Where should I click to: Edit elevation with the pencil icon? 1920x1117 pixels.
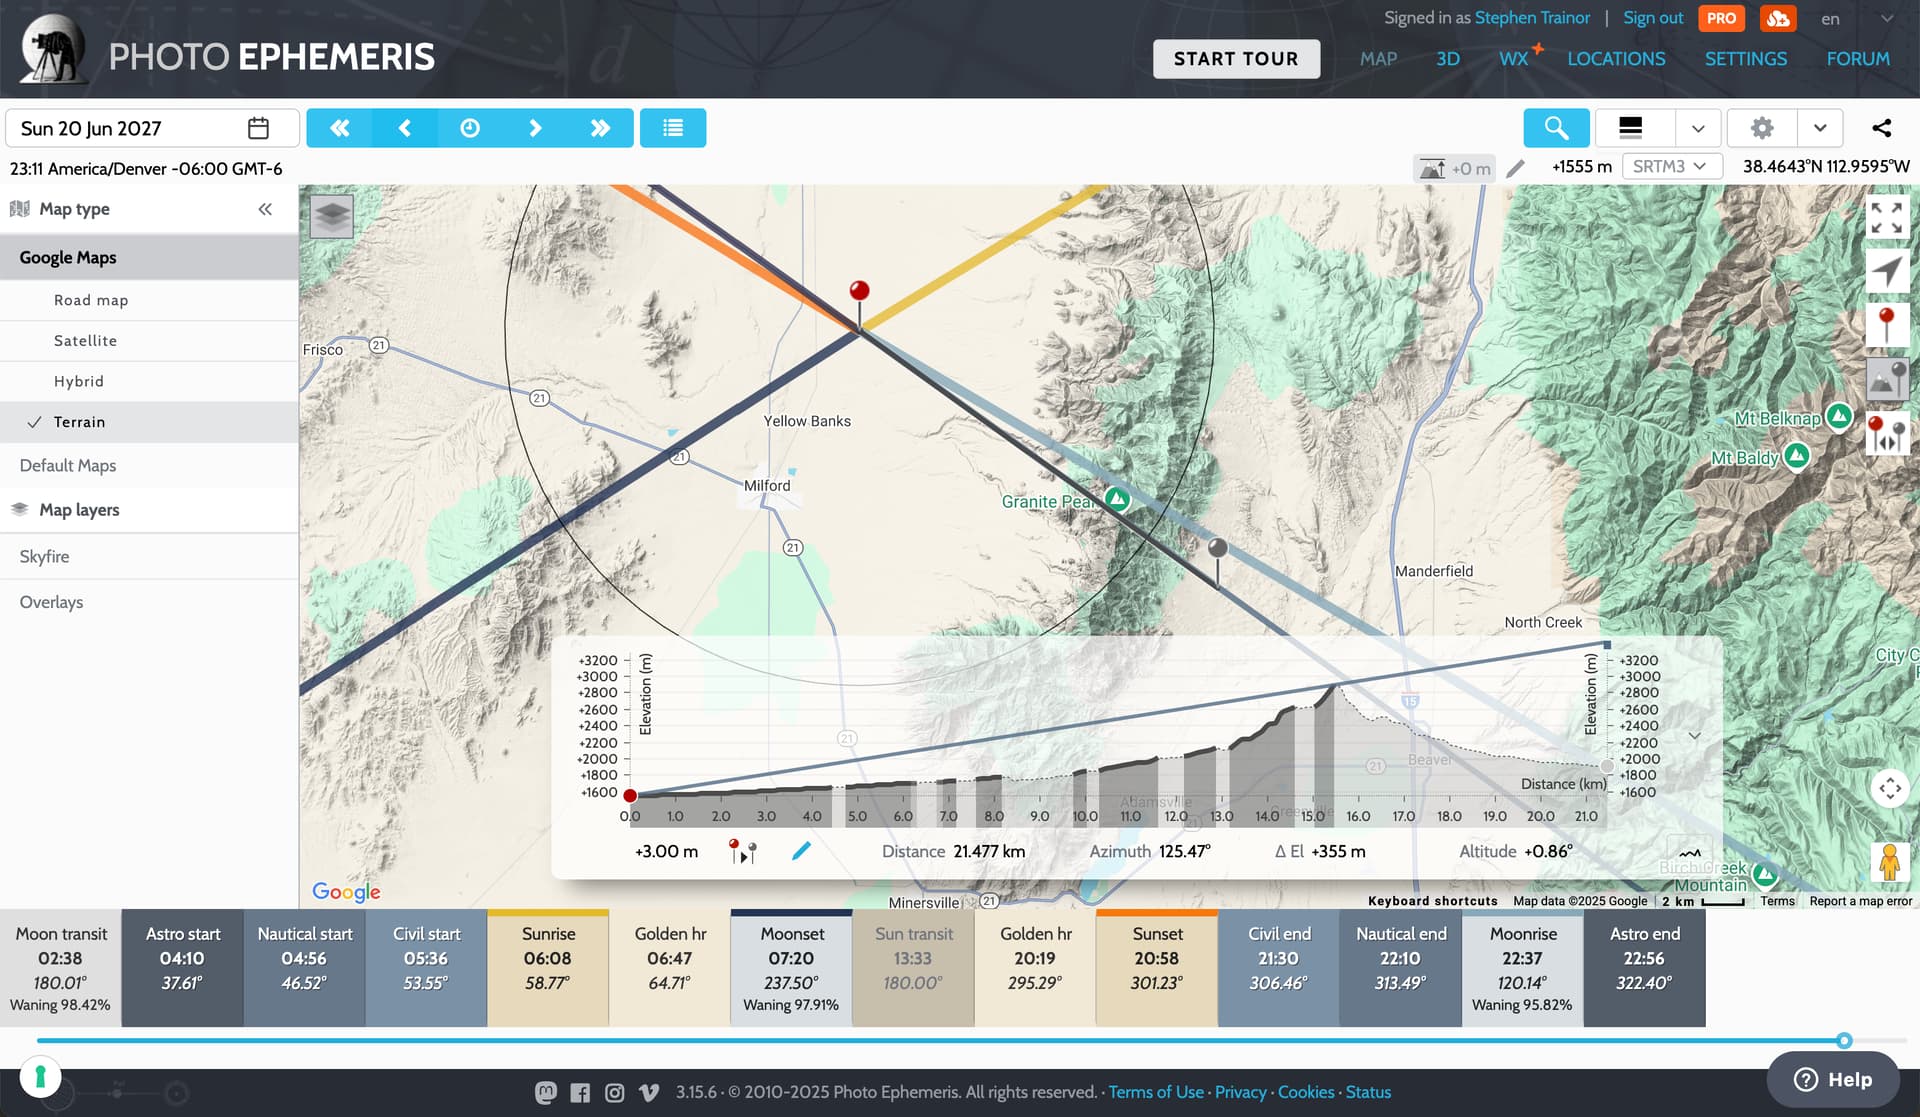pyautogui.click(x=1516, y=168)
